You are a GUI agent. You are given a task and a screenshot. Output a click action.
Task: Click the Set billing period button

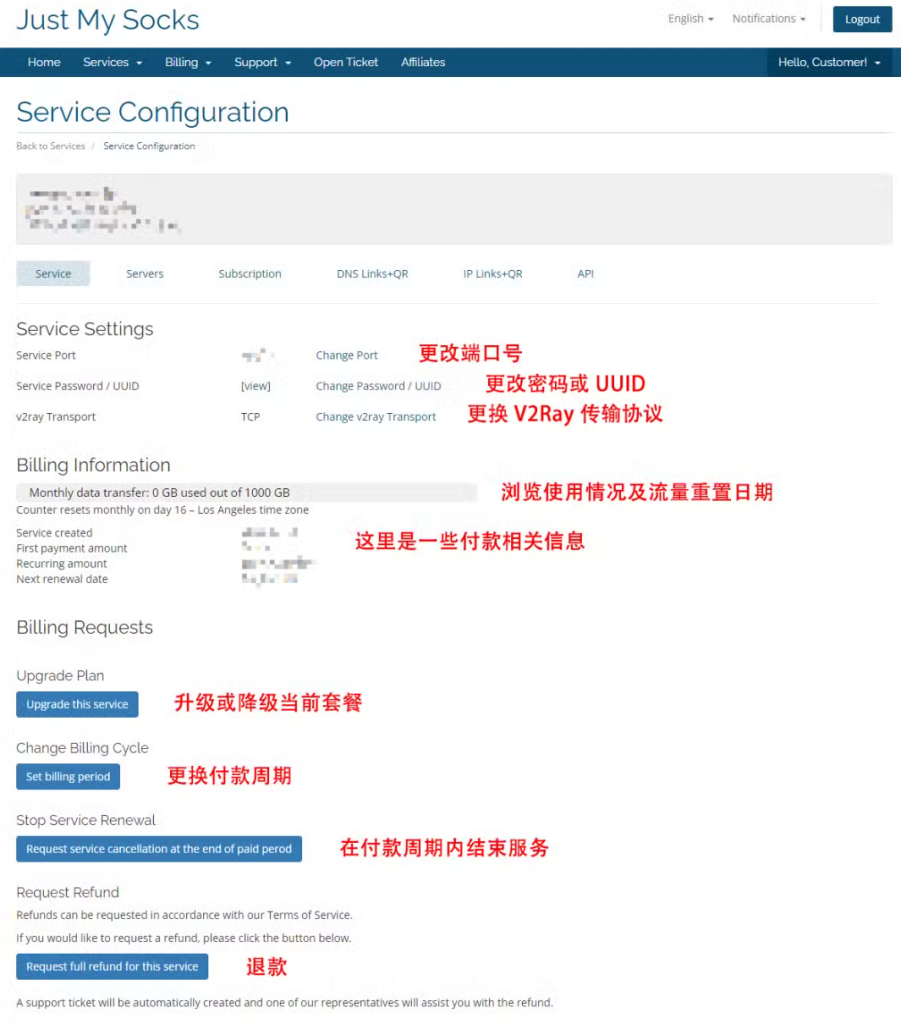pyautogui.click(x=68, y=776)
